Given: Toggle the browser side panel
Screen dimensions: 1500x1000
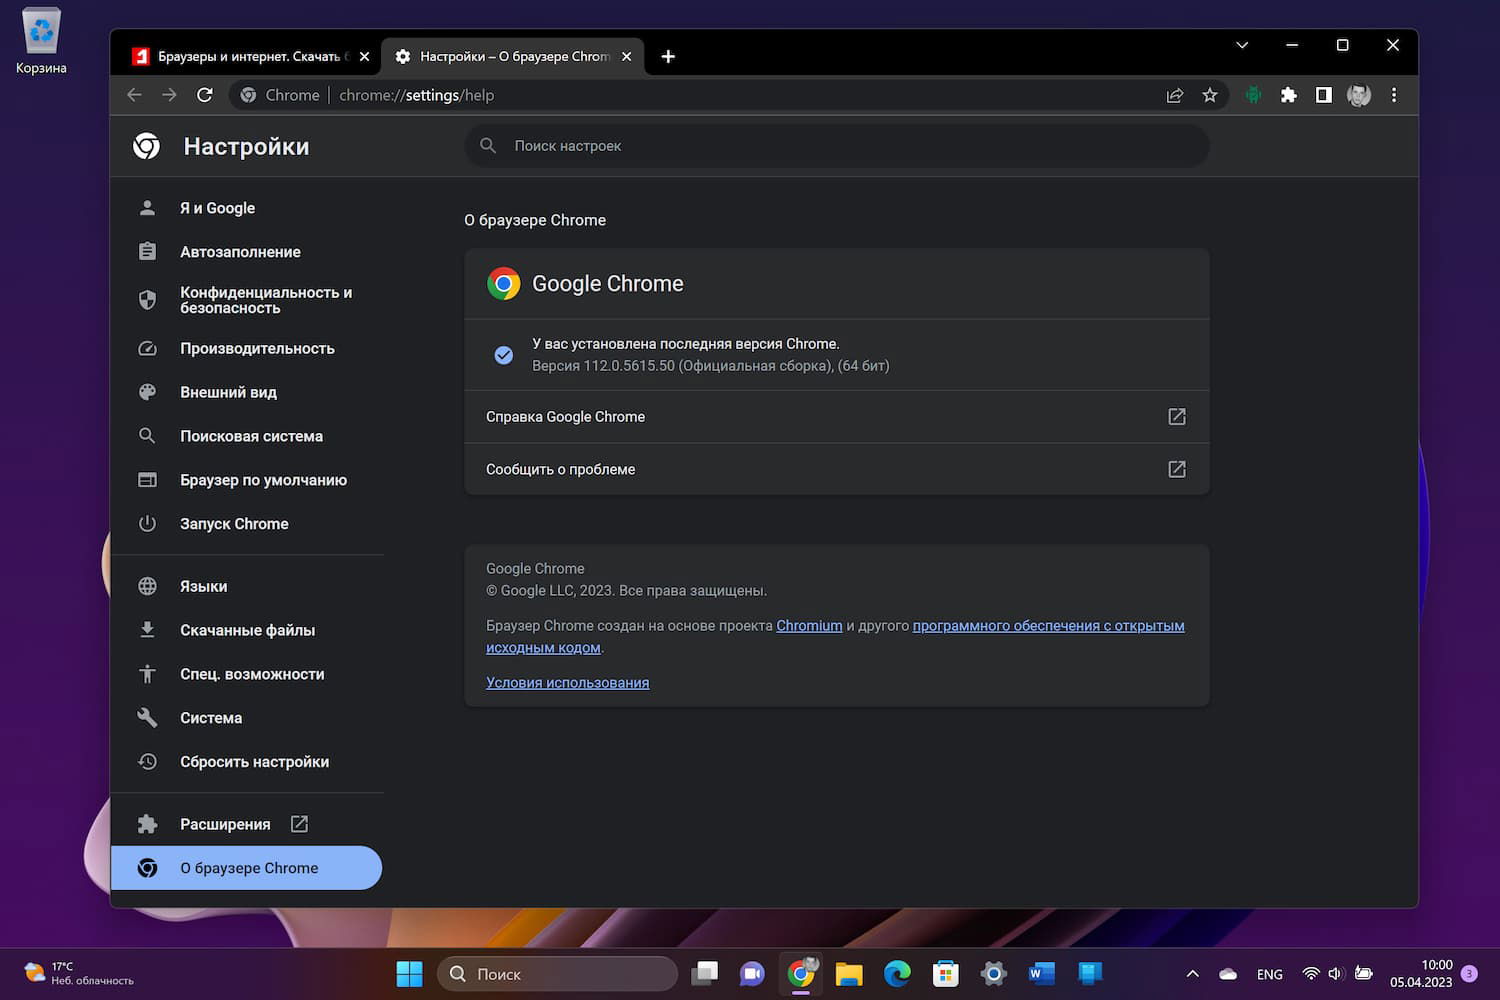Looking at the screenshot, I should pos(1324,95).
